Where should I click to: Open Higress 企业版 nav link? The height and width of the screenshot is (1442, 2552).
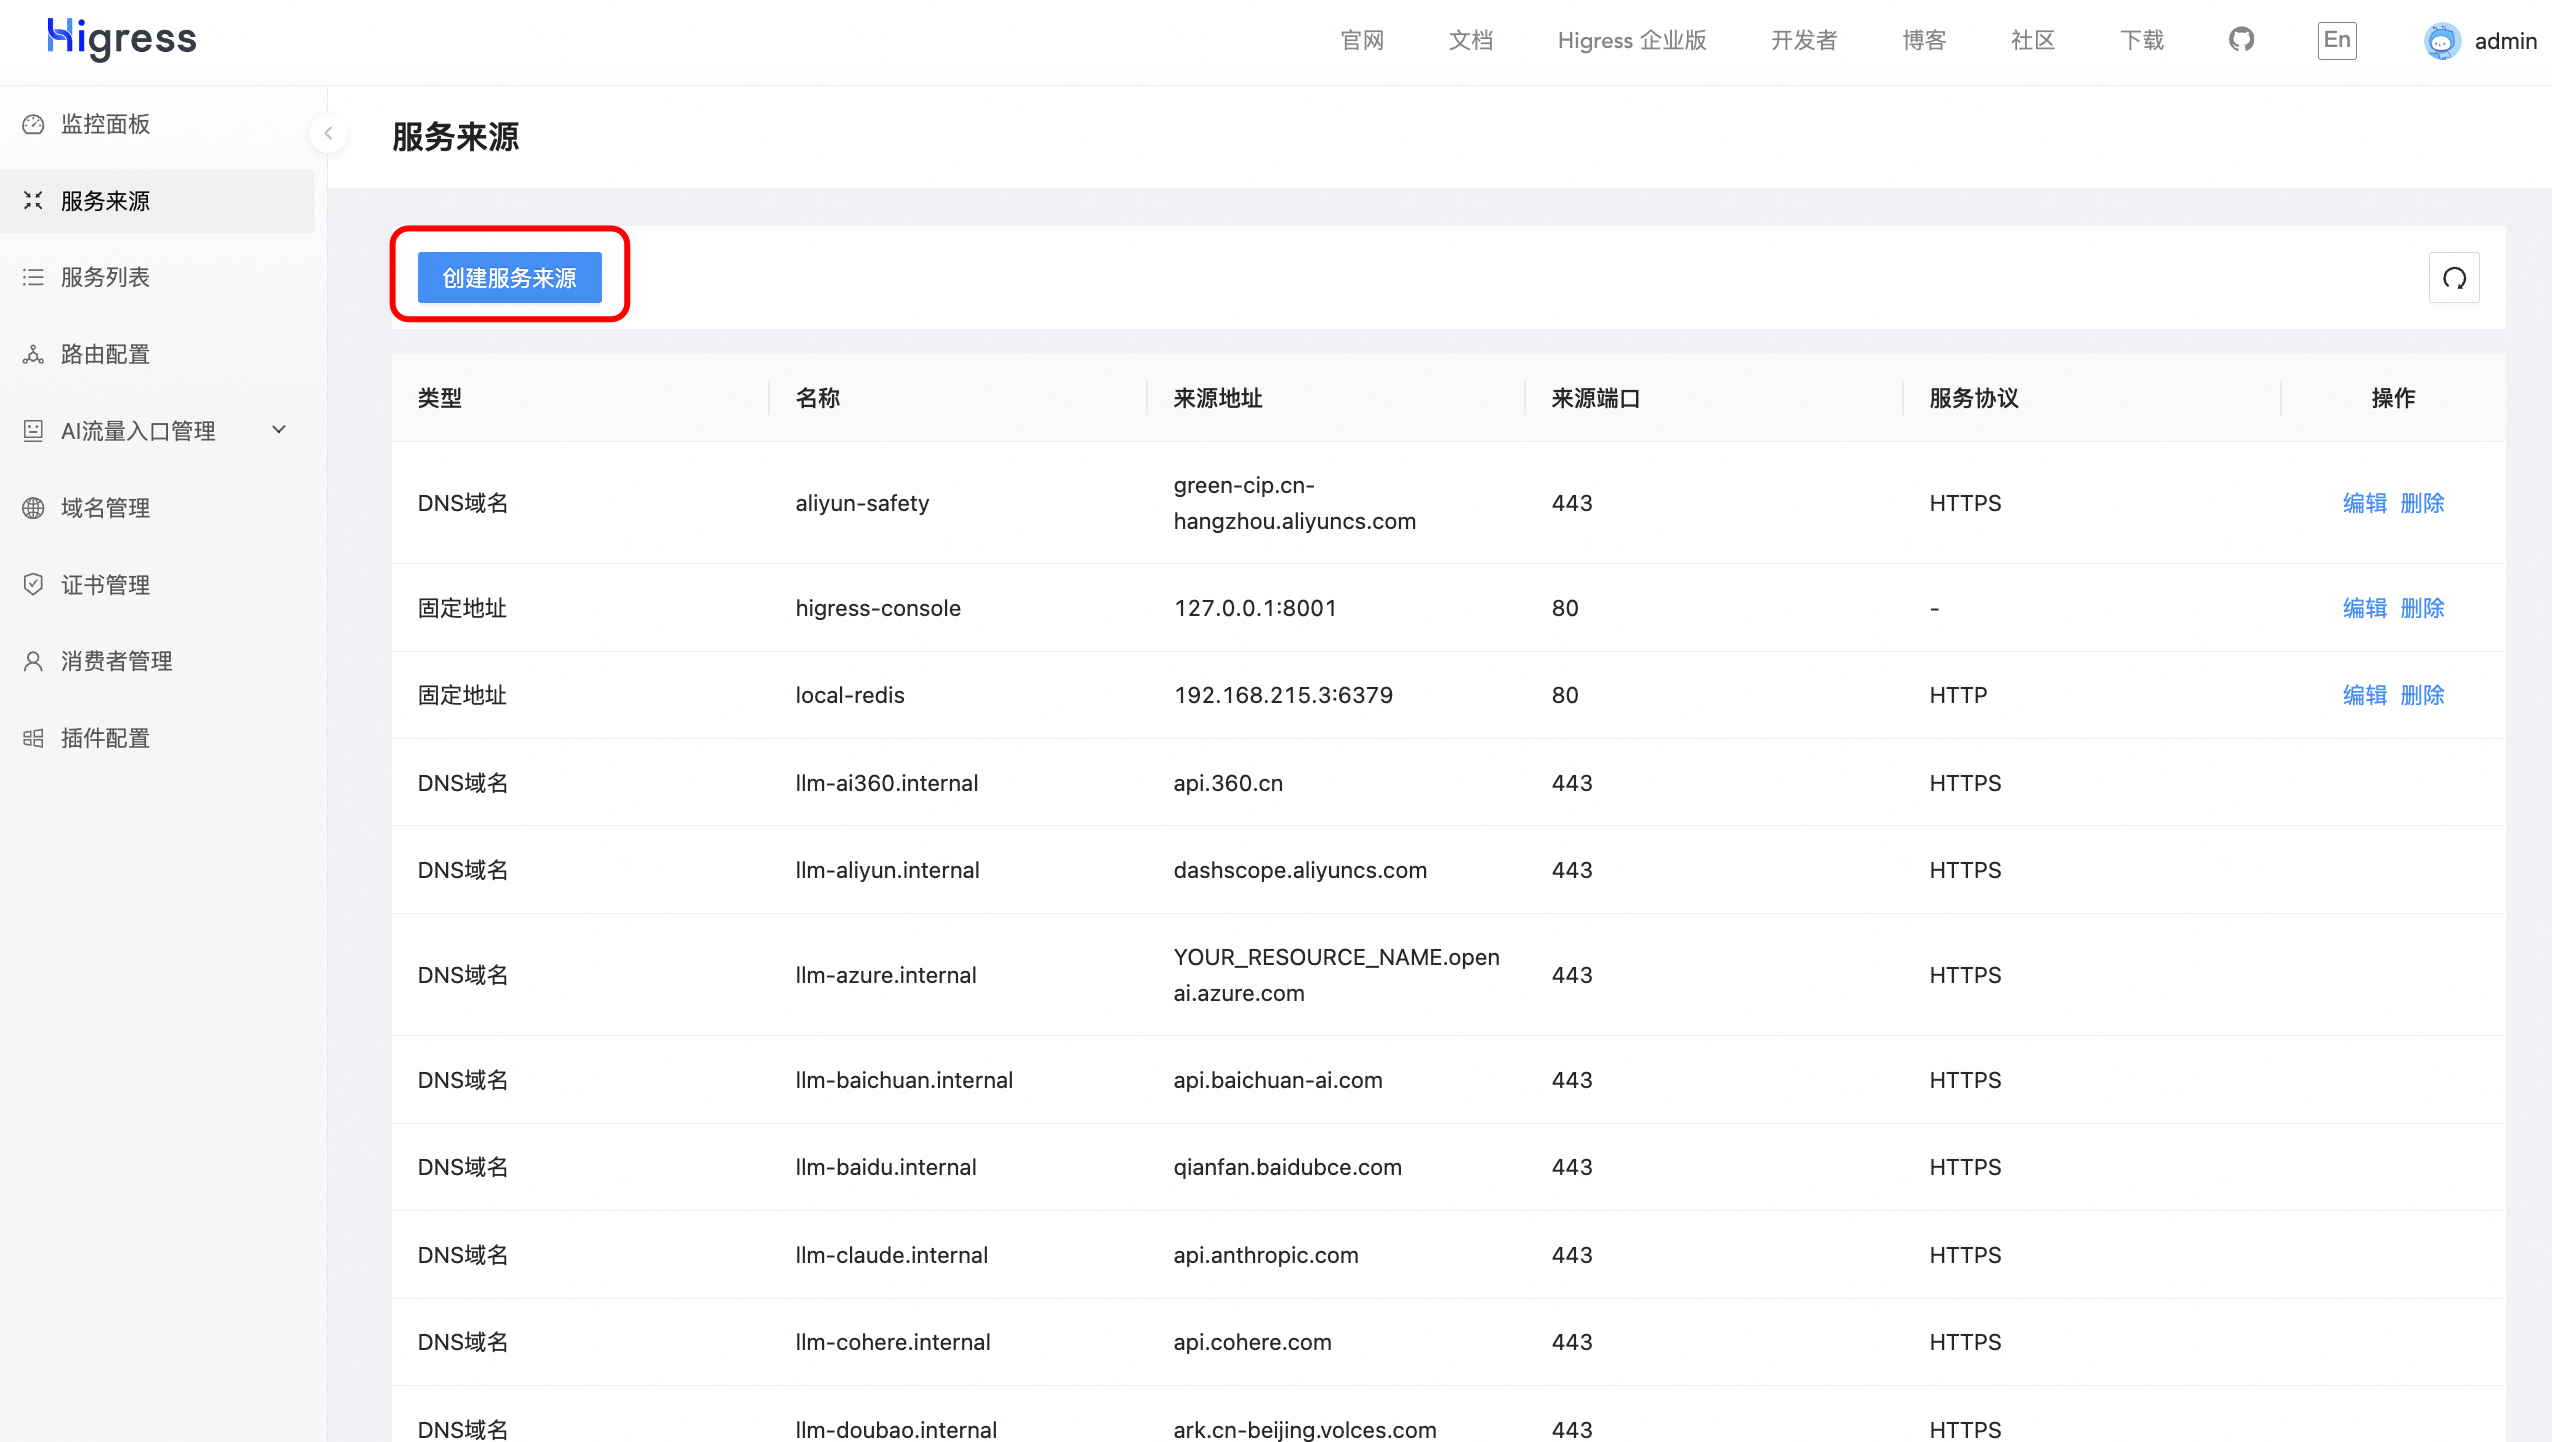pos(1631,40)
